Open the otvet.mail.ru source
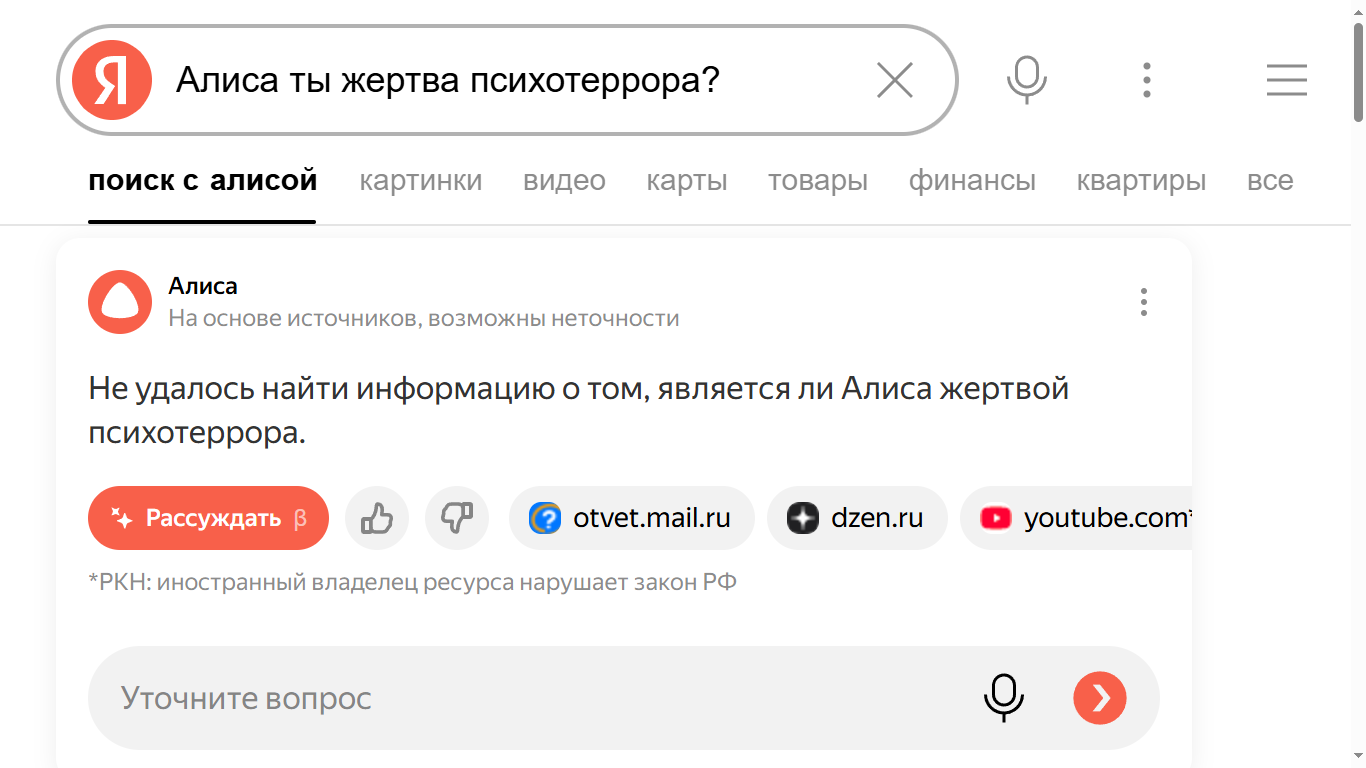This screenshot has height=768, width=1366. [x=631, y=518]
